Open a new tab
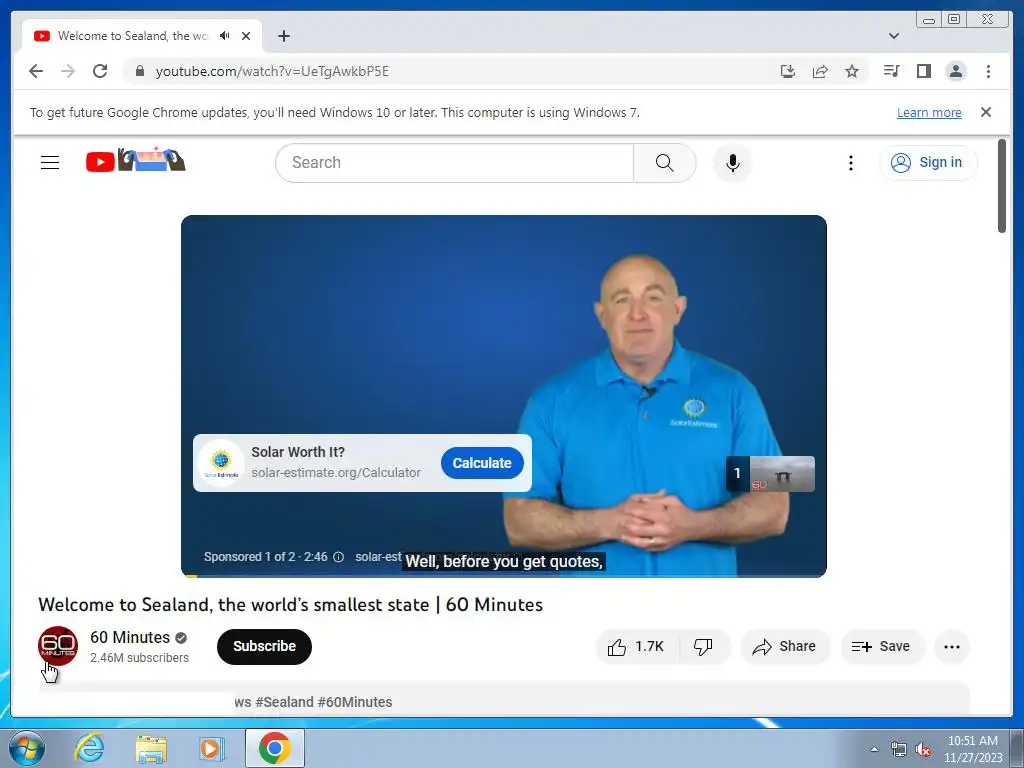The height and width of the screenshot is (768, 1024). click(x=283, y=36)
